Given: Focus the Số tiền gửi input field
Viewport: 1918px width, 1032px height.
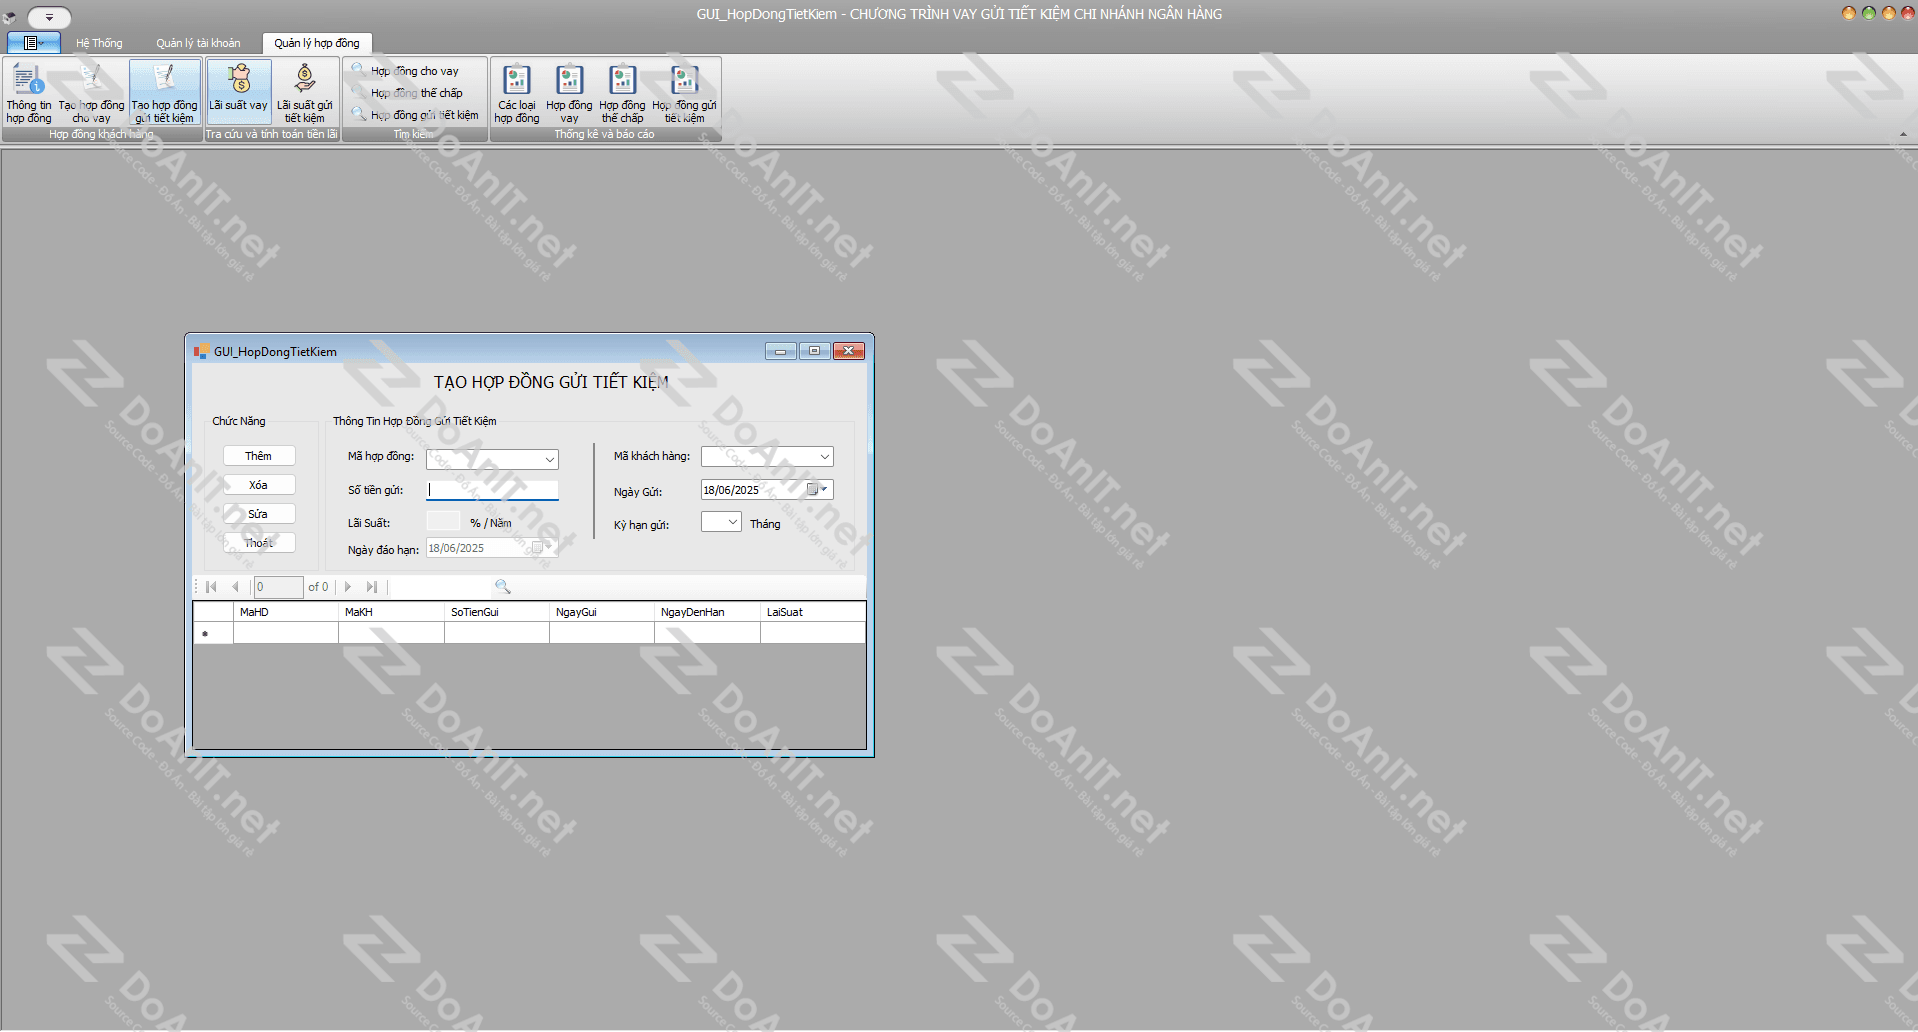Looking at the screenshot, I should pos(492,490).
